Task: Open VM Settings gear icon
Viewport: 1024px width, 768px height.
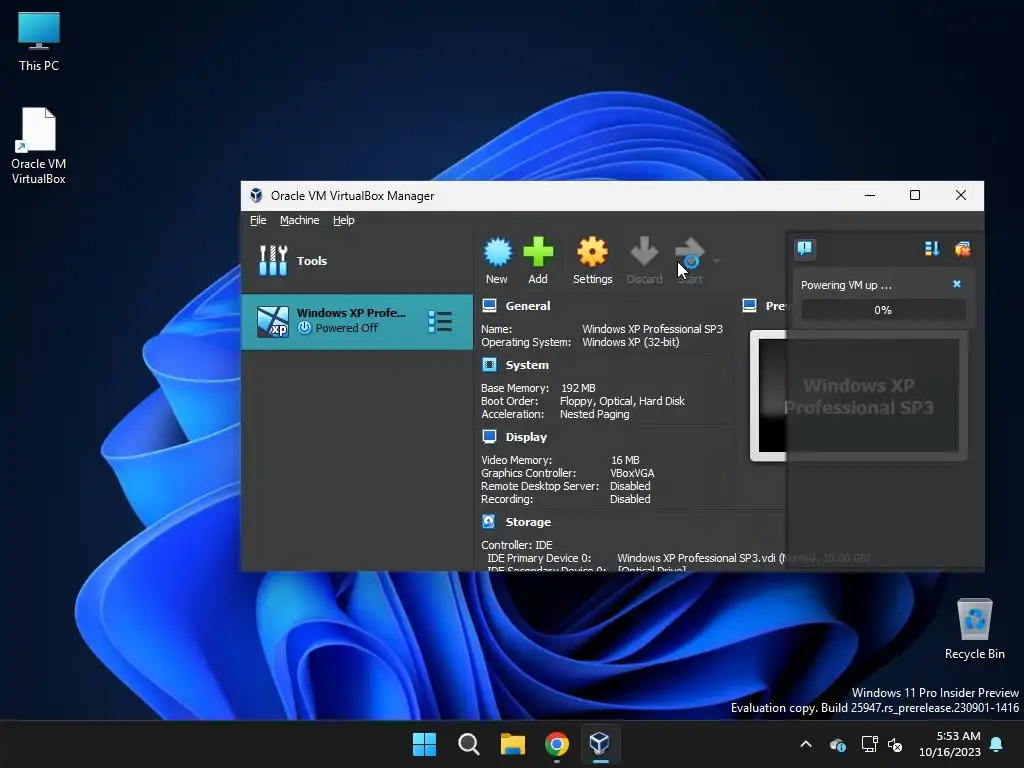Action: 592,253
